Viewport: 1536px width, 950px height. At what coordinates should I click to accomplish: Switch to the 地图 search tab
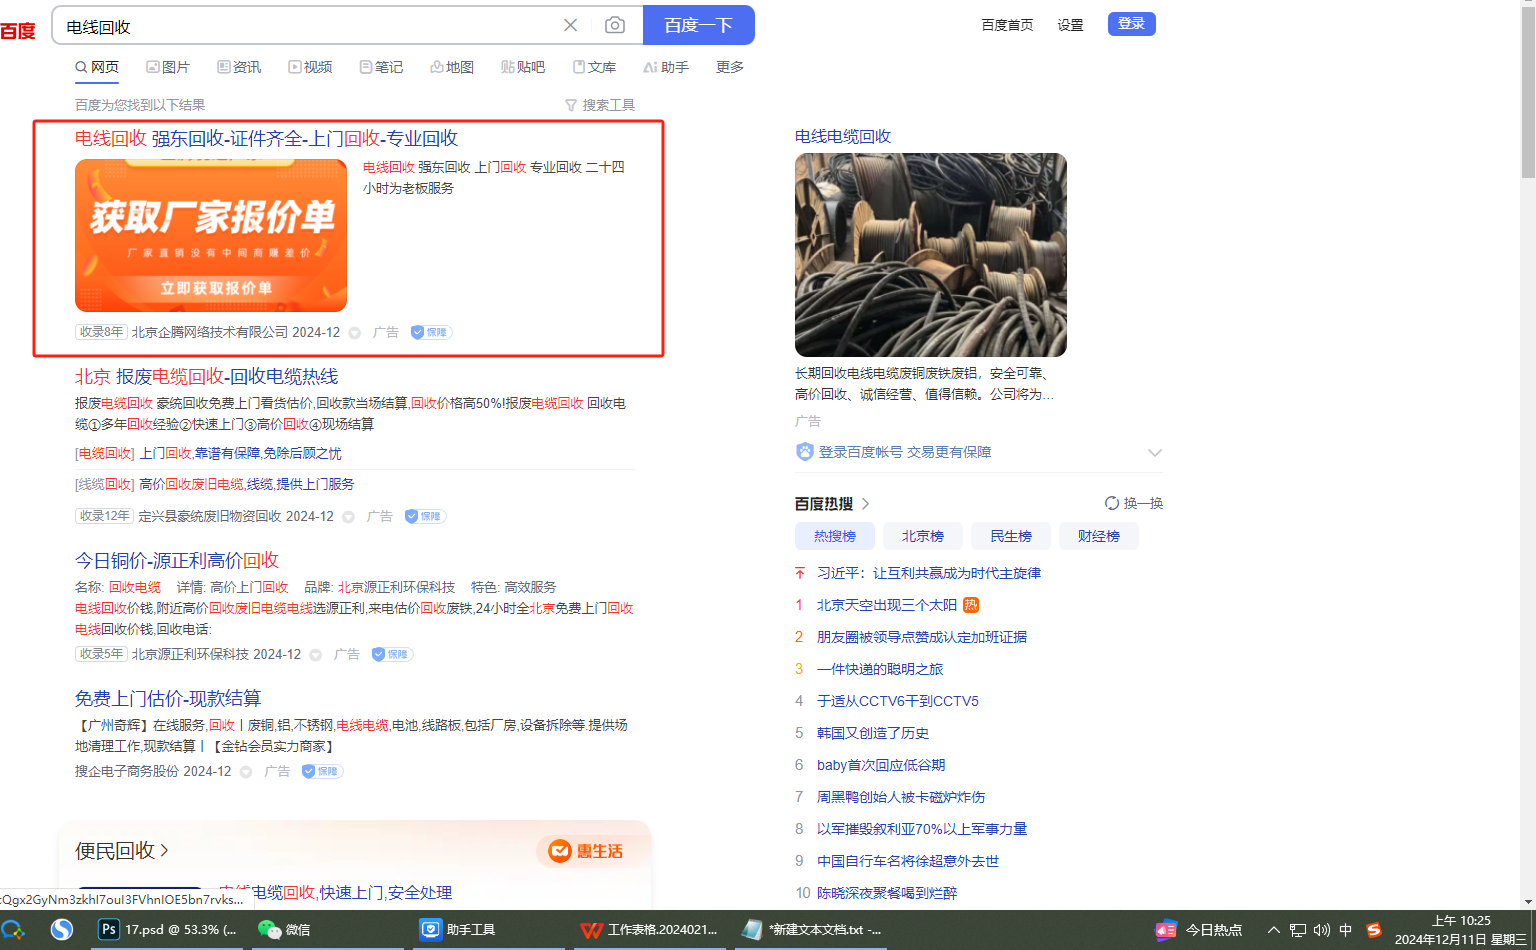click(x=452, y=67)
